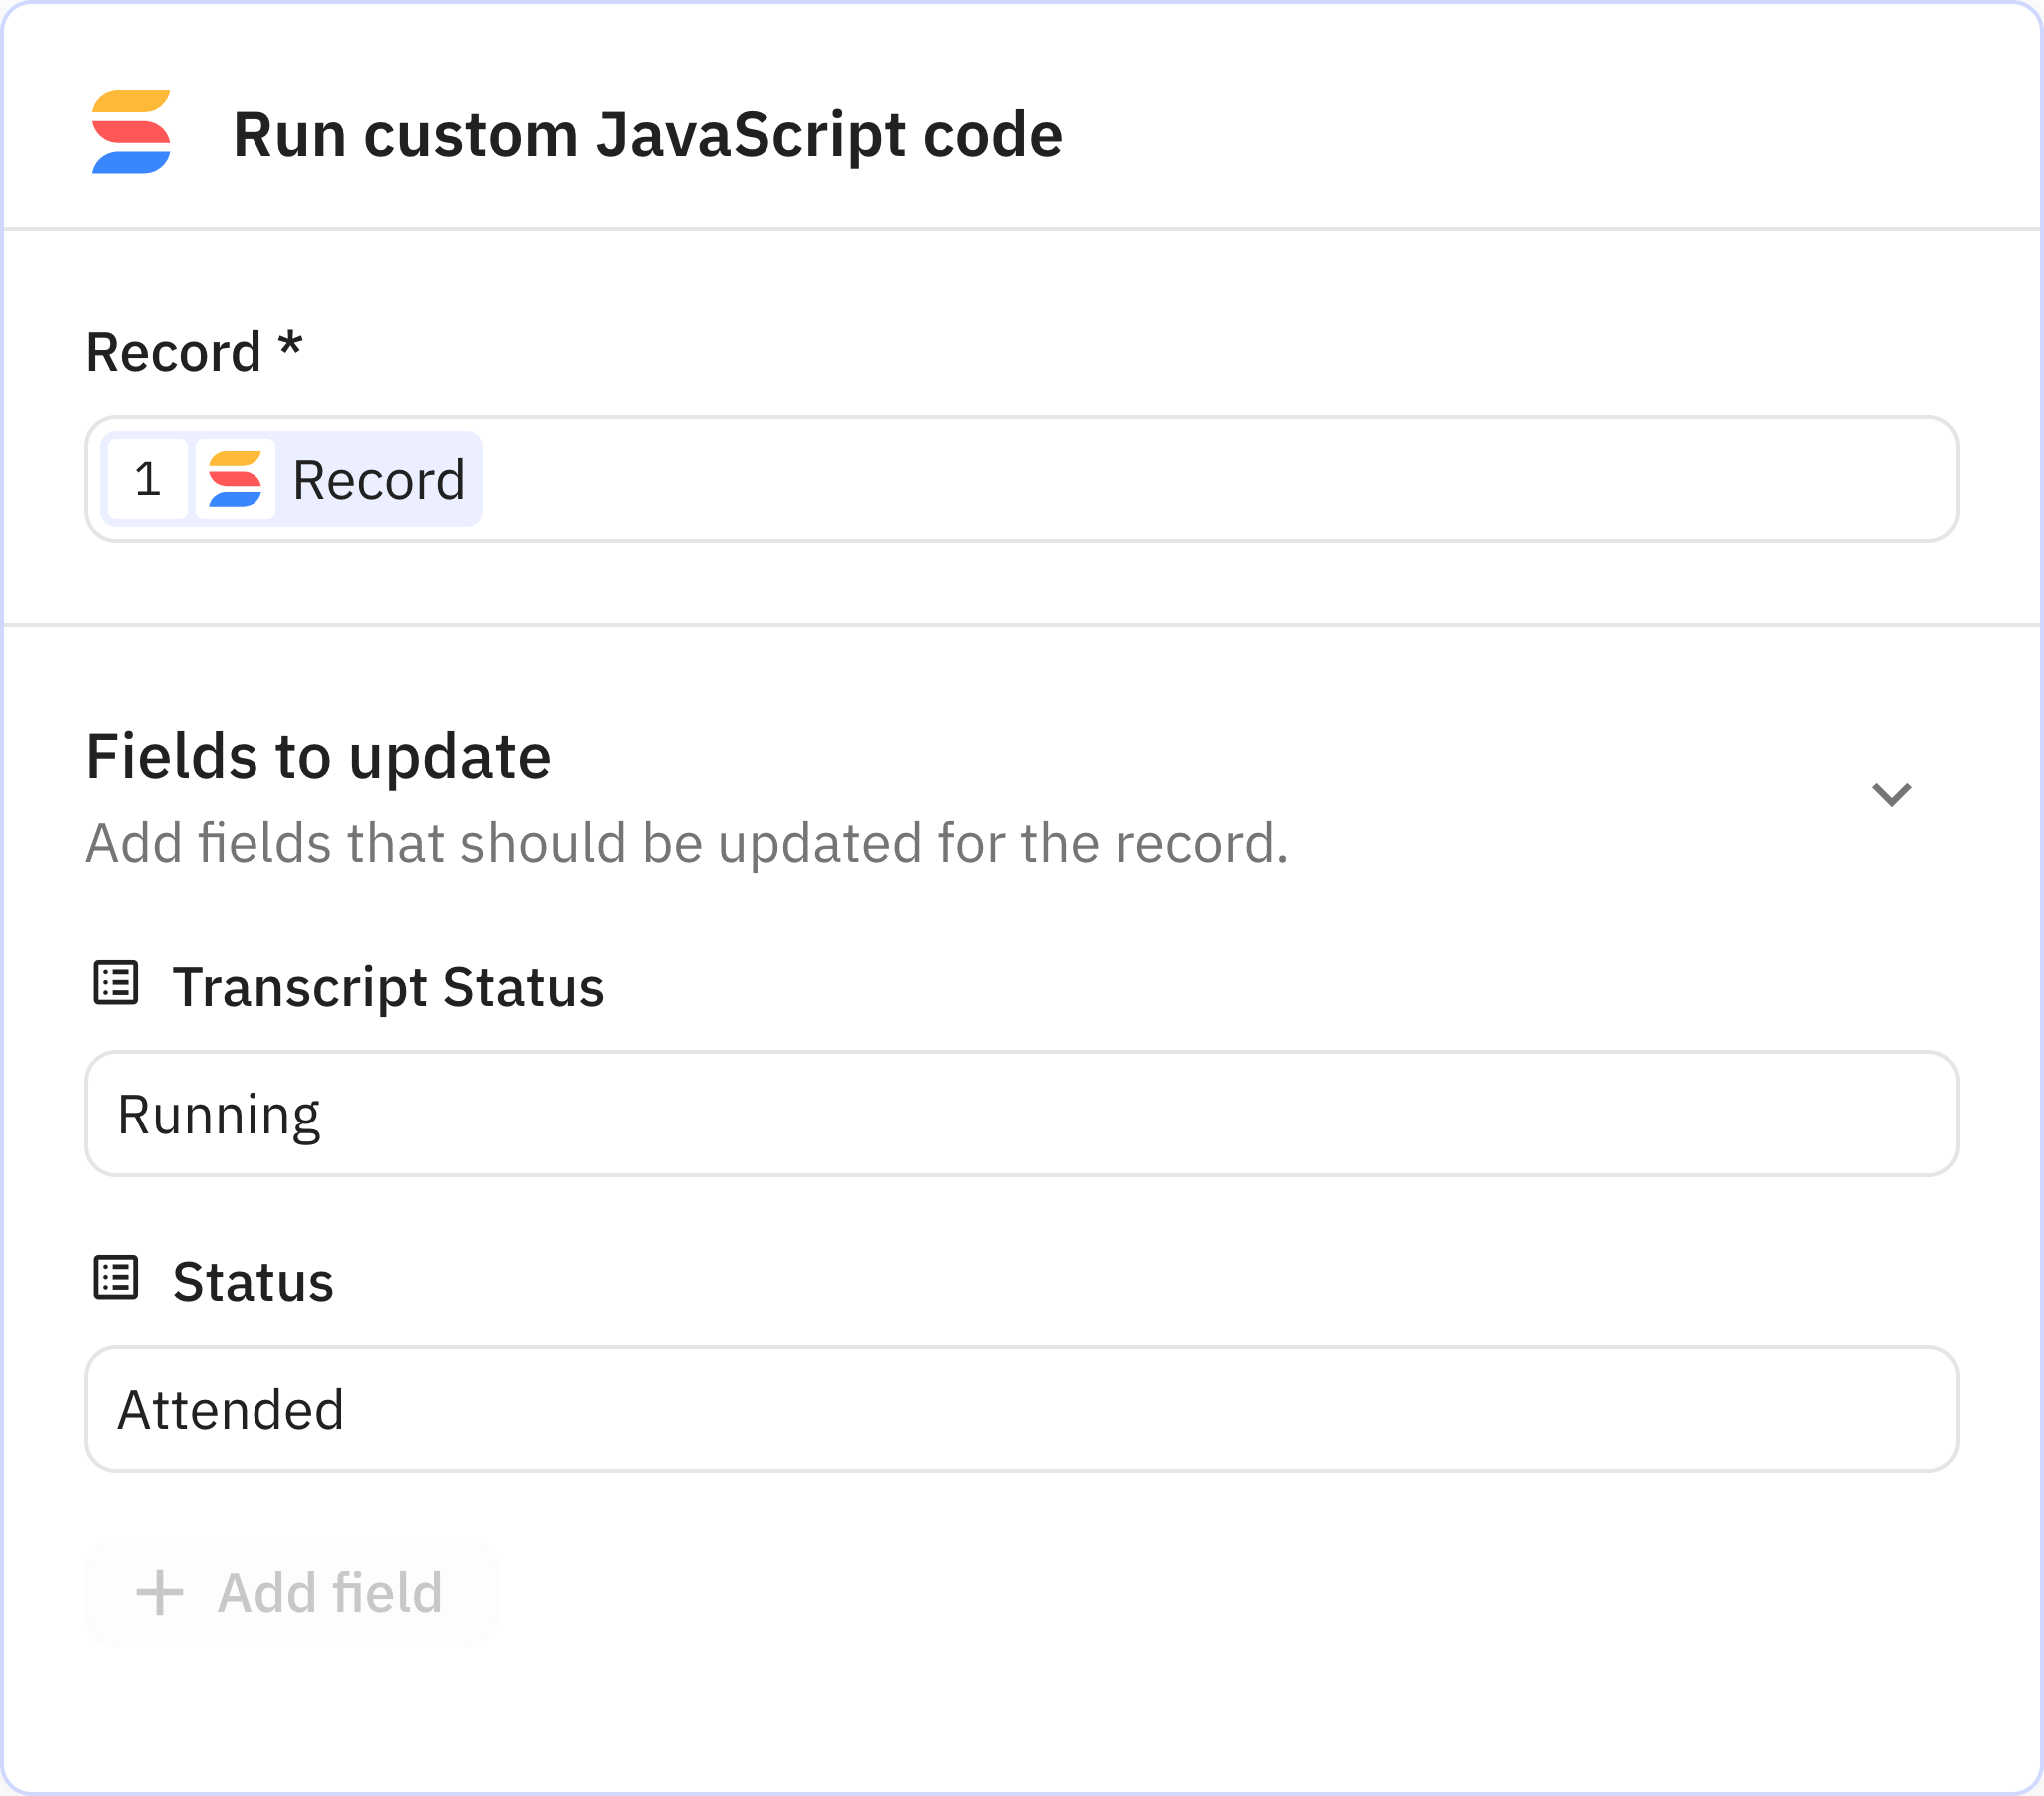Click the 'Run custom JavaScript code' title
The image size is (2044, 1796).
click(647, 134)
